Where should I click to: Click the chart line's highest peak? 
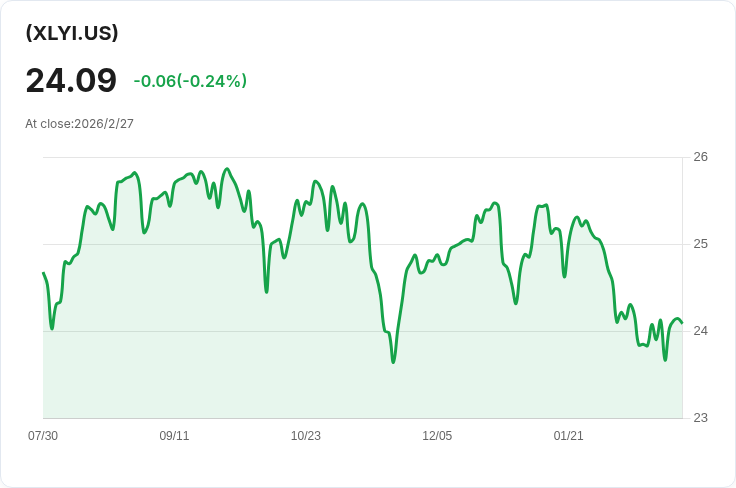(227, 169)
